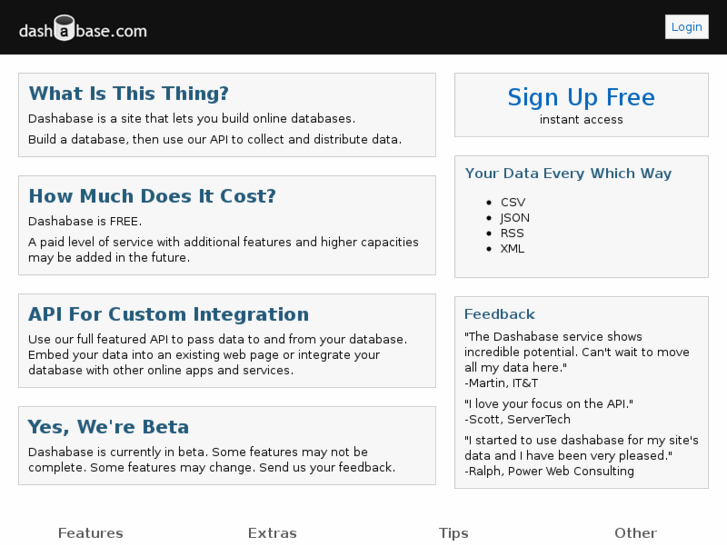727x545 pixels.
Task: Click the "-Scott, ServerTech" attribution
Action: point(517,419)
